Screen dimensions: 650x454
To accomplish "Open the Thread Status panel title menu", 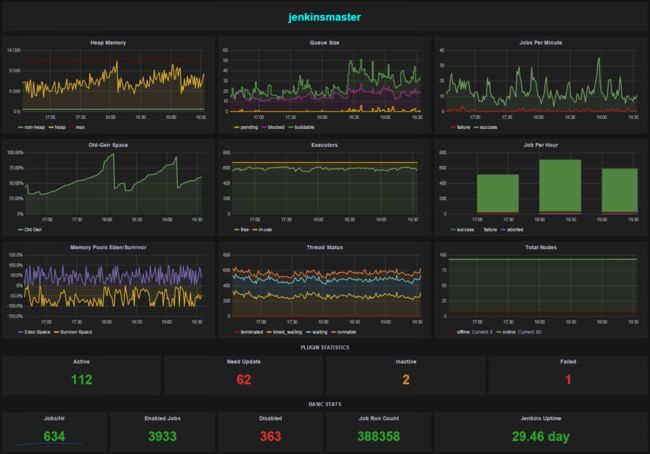I will click(325, 248).
